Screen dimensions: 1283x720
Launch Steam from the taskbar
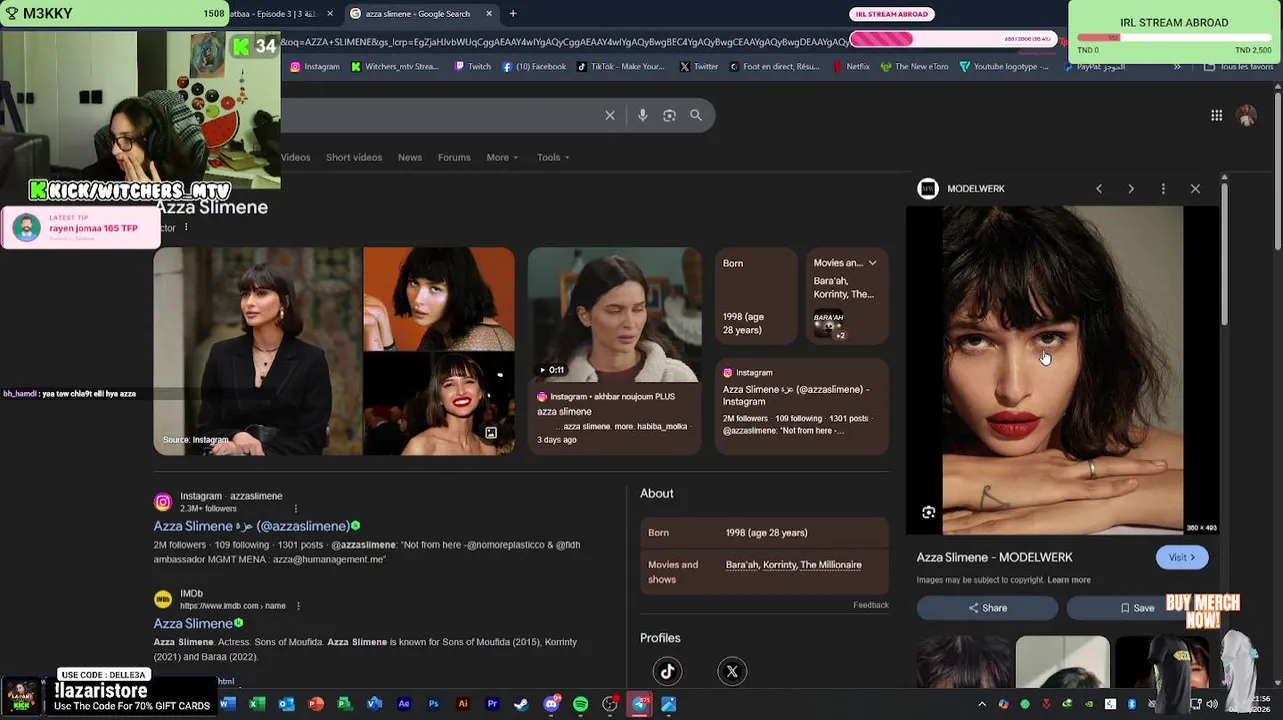521,704
